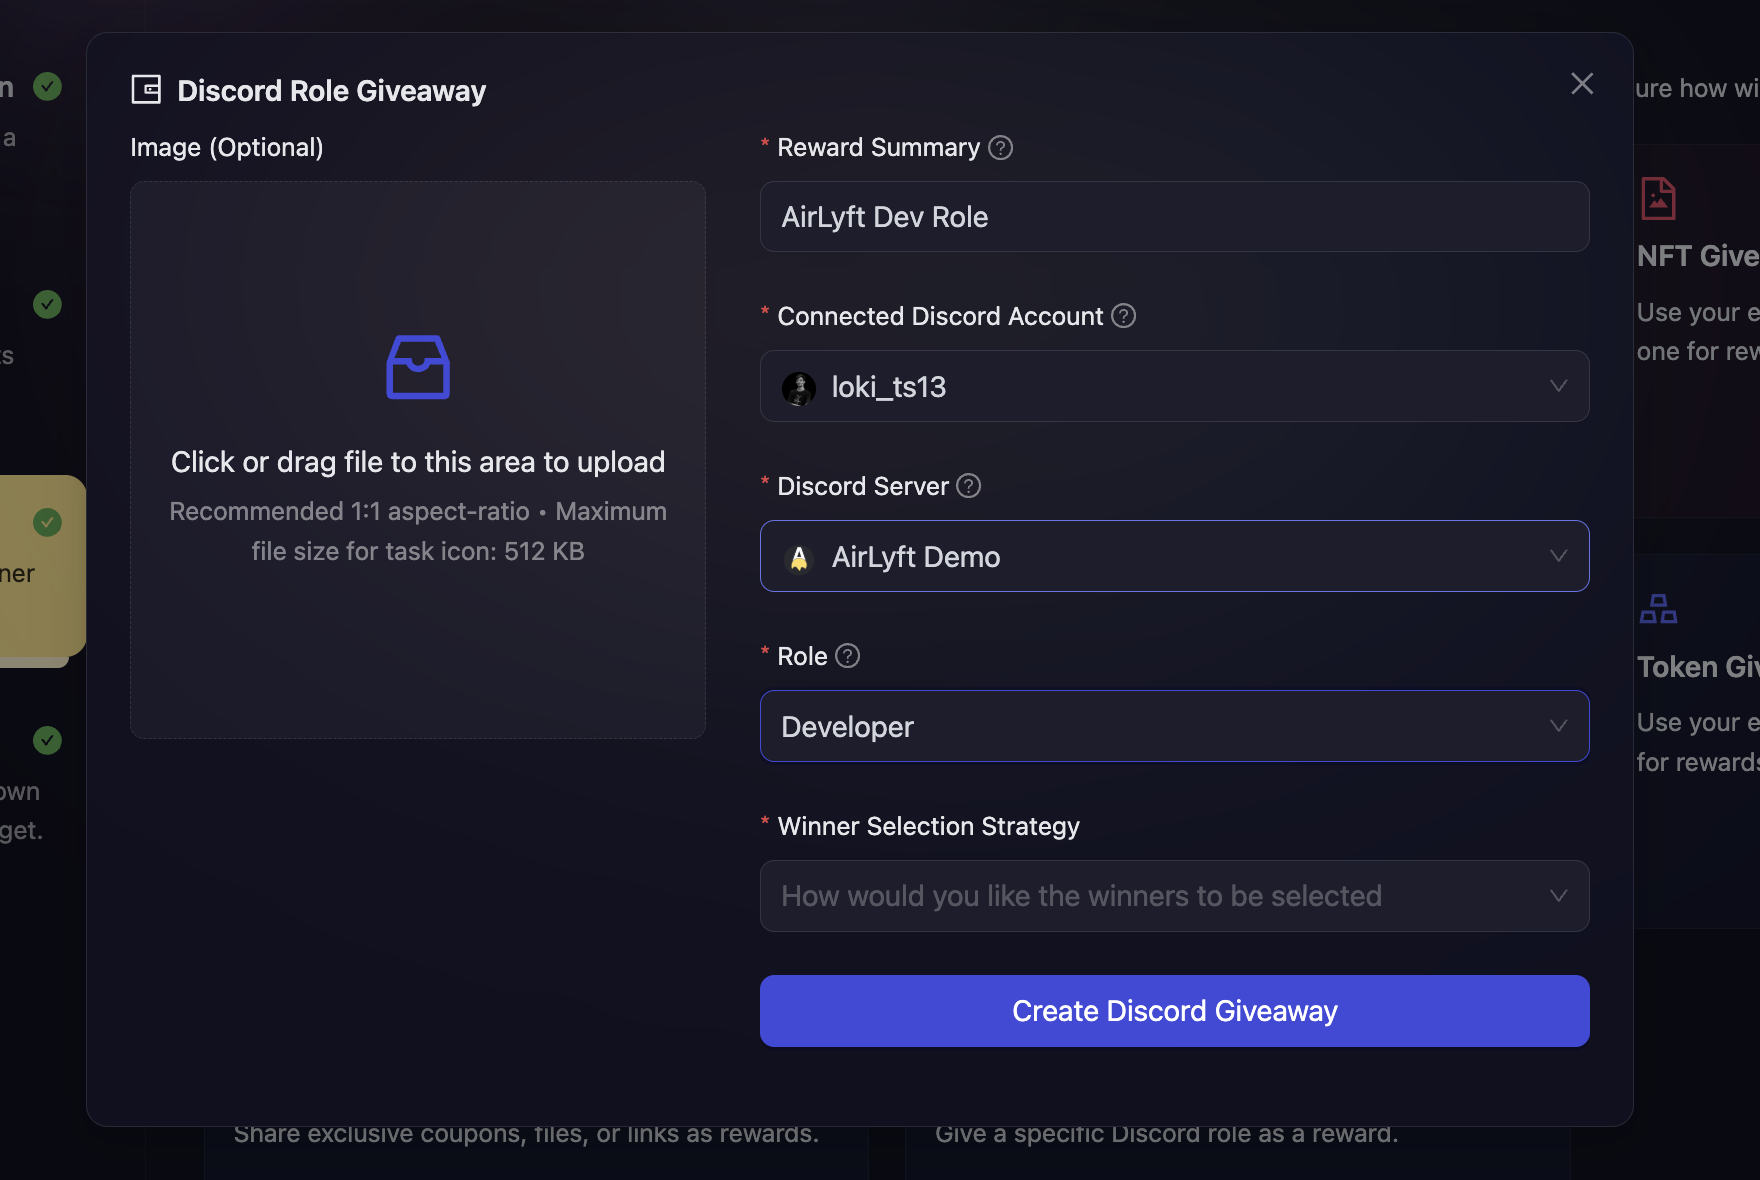Click the NFT Giveaway image icon

pyautogui.click(x=1657, y=197)
